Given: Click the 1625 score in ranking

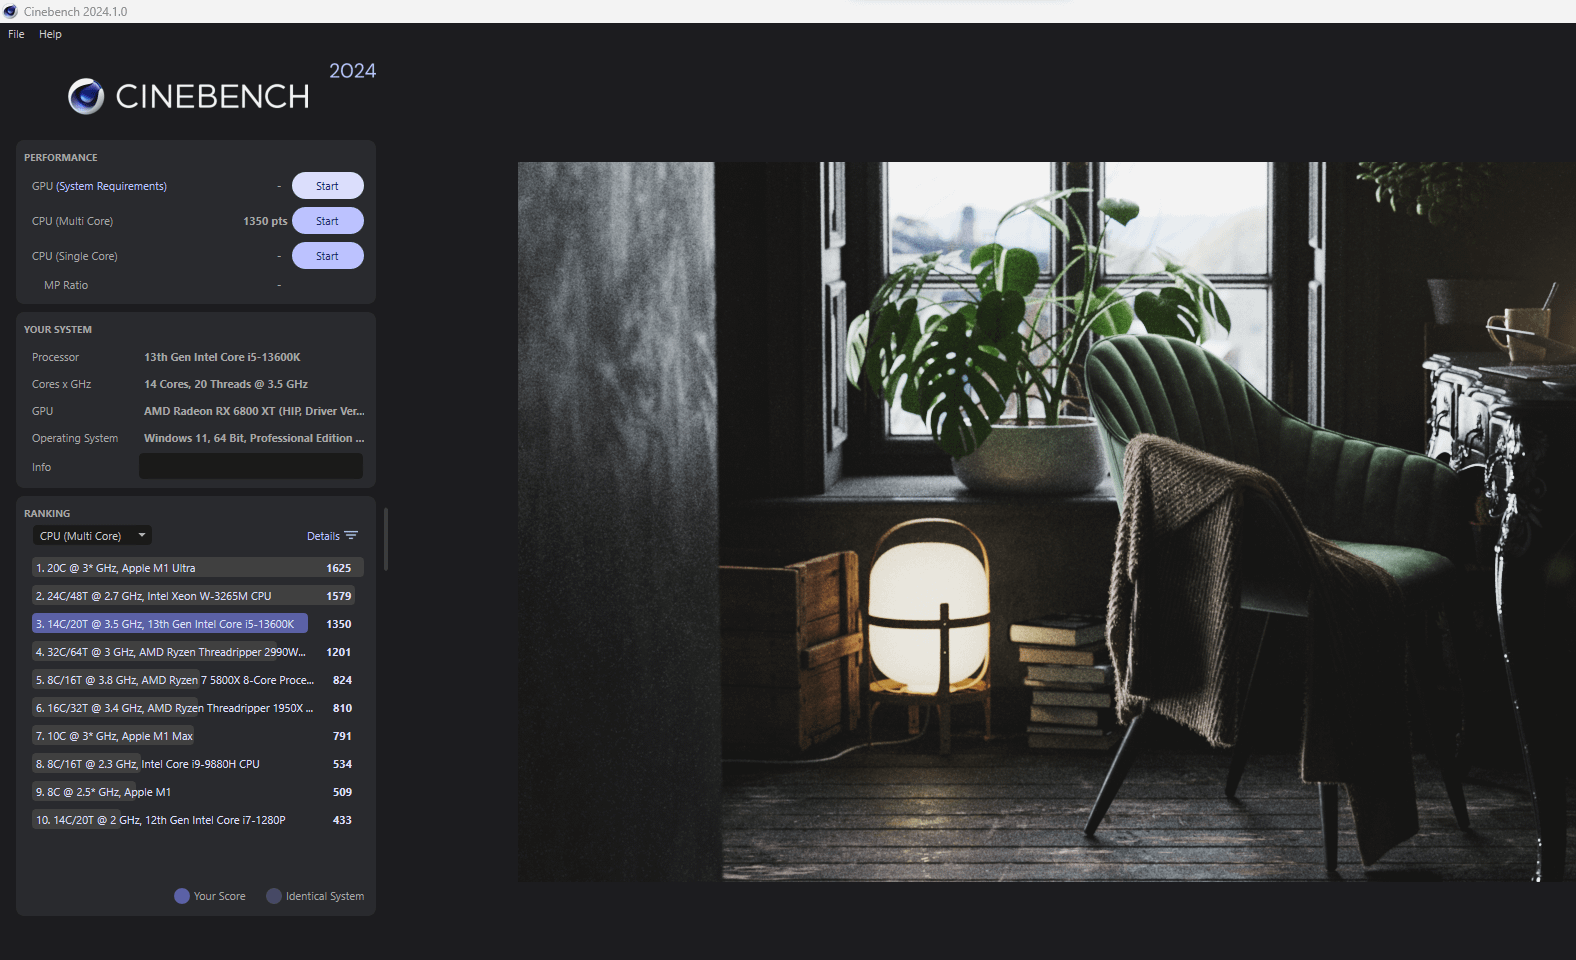Looking at the screenshot, I should pos(339,568).
